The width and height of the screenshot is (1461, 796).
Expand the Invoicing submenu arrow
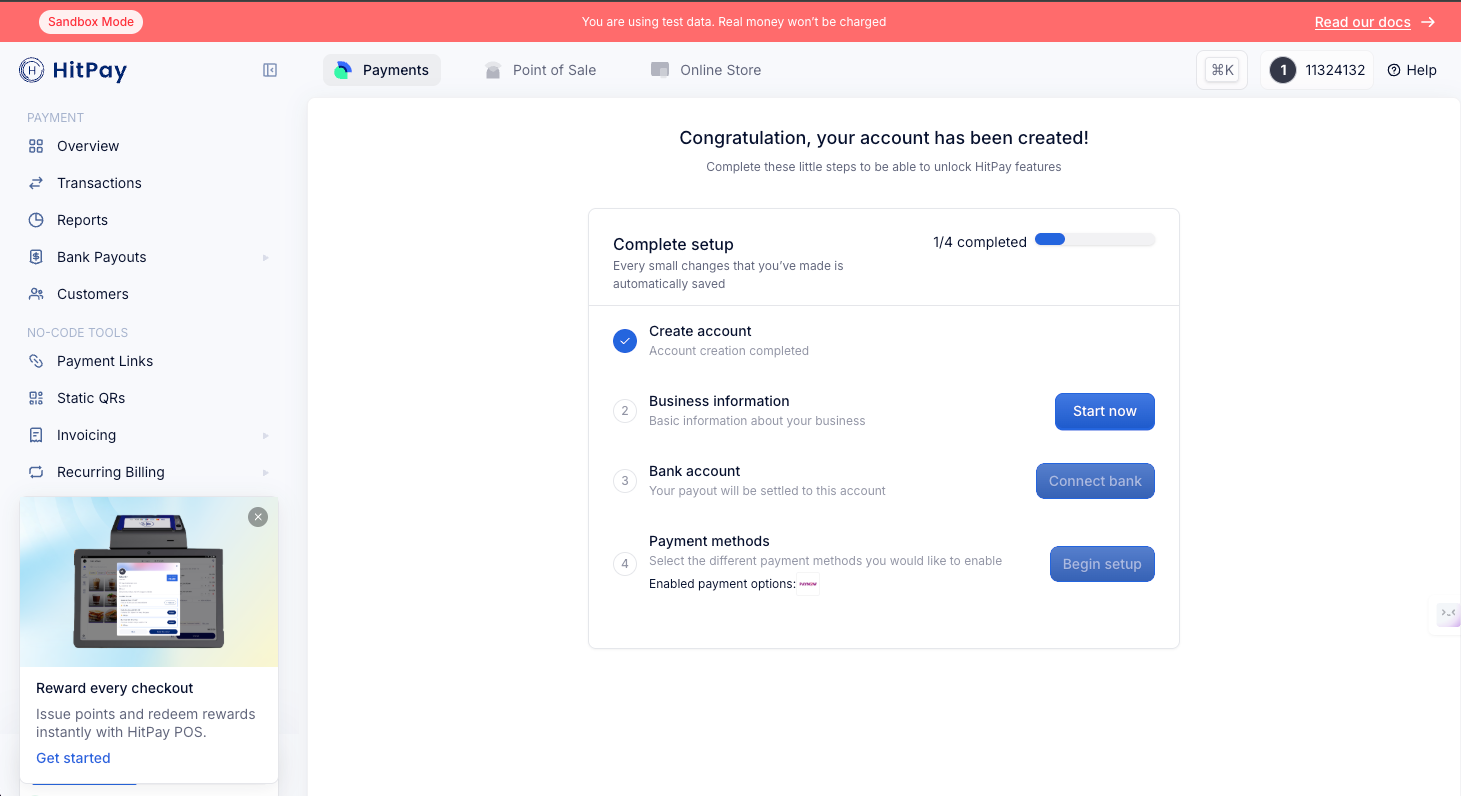(266, 436)
